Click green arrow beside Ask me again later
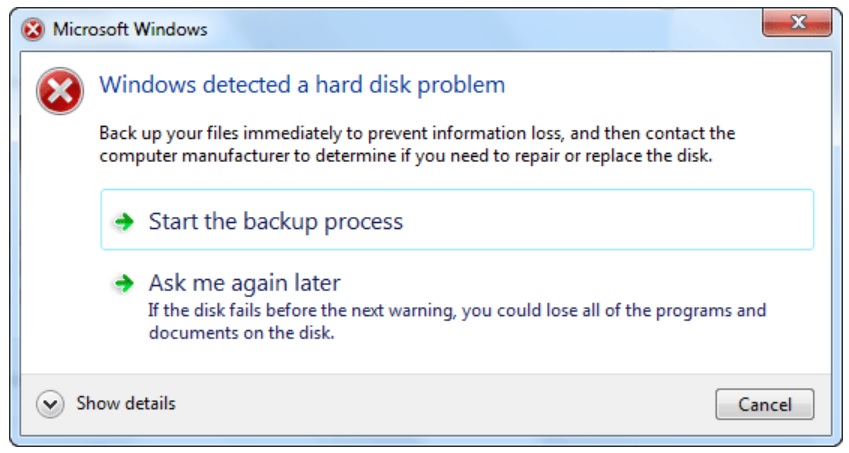Image resolution: width=849 pixels, height=453 pixels. coord(124,284)
